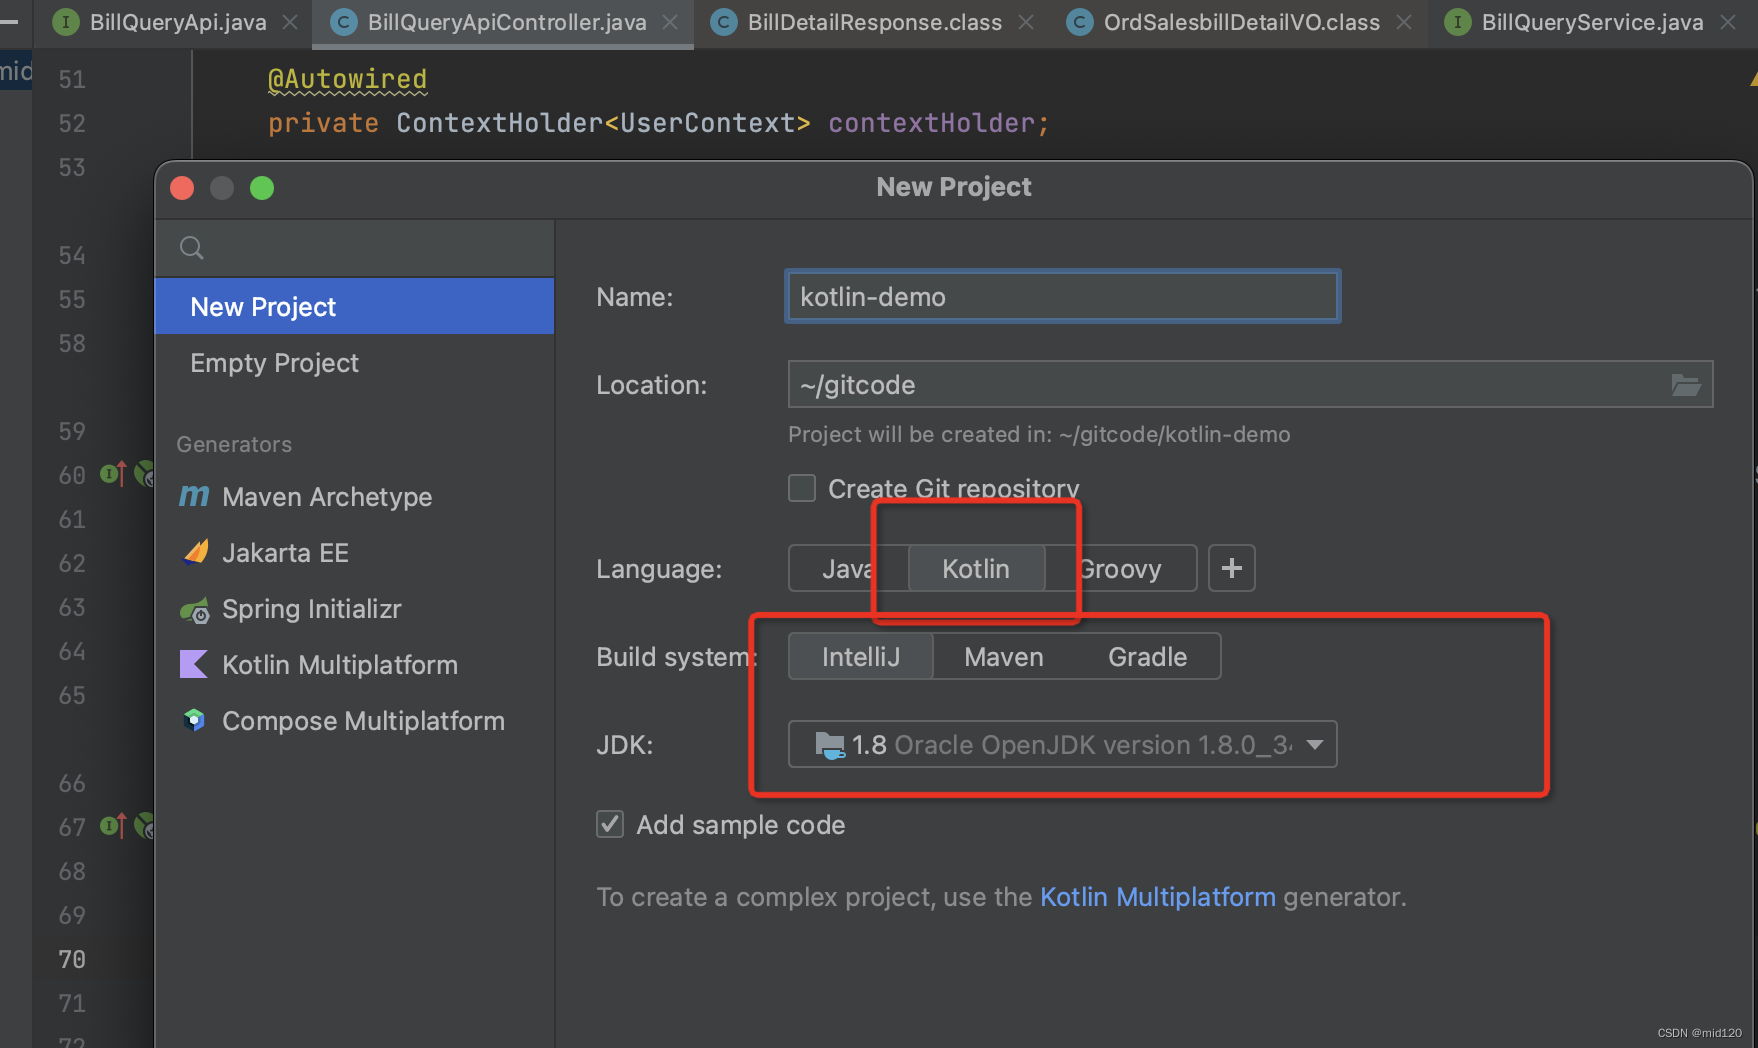Add another language with plus button
Viewport: 1758px width, 1048px height.
pos(1232,568)
